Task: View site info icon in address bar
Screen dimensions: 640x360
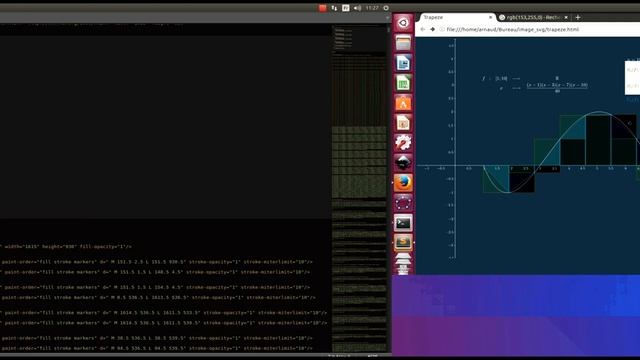Action: pos(442,29)
